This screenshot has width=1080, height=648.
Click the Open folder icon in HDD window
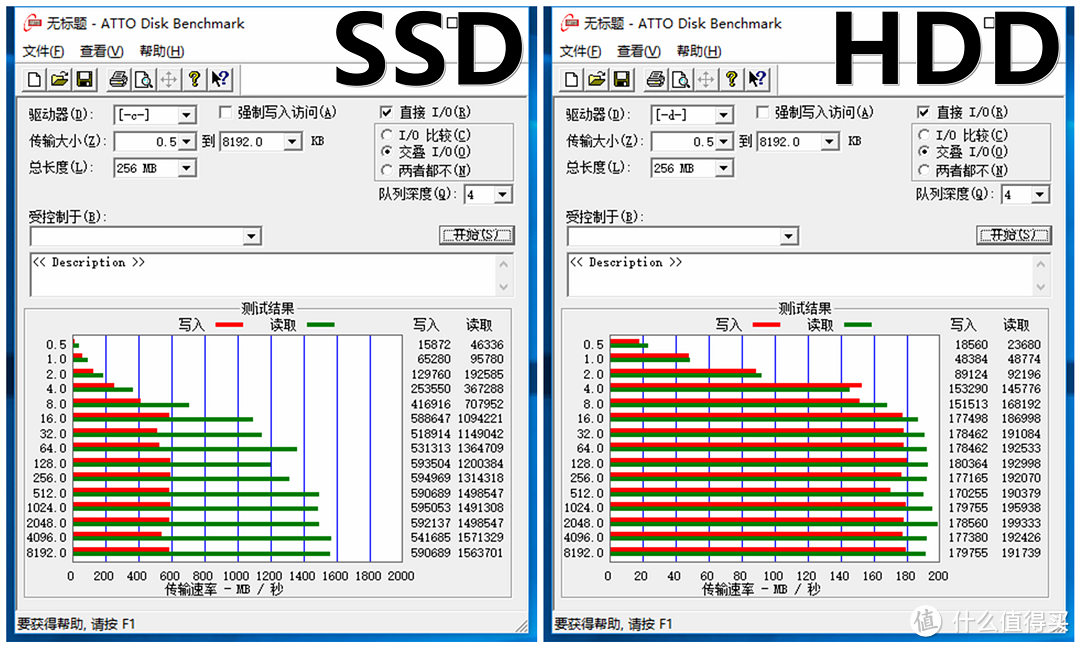click(596, 79)
